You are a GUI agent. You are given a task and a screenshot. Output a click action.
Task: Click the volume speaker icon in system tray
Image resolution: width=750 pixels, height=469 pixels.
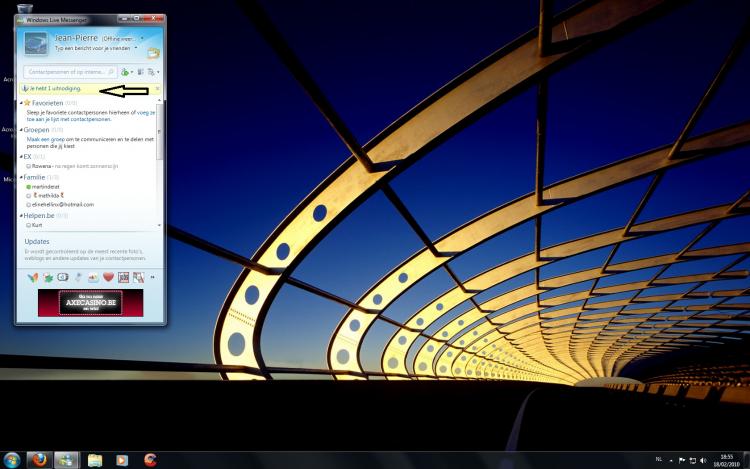pos(703,460)
